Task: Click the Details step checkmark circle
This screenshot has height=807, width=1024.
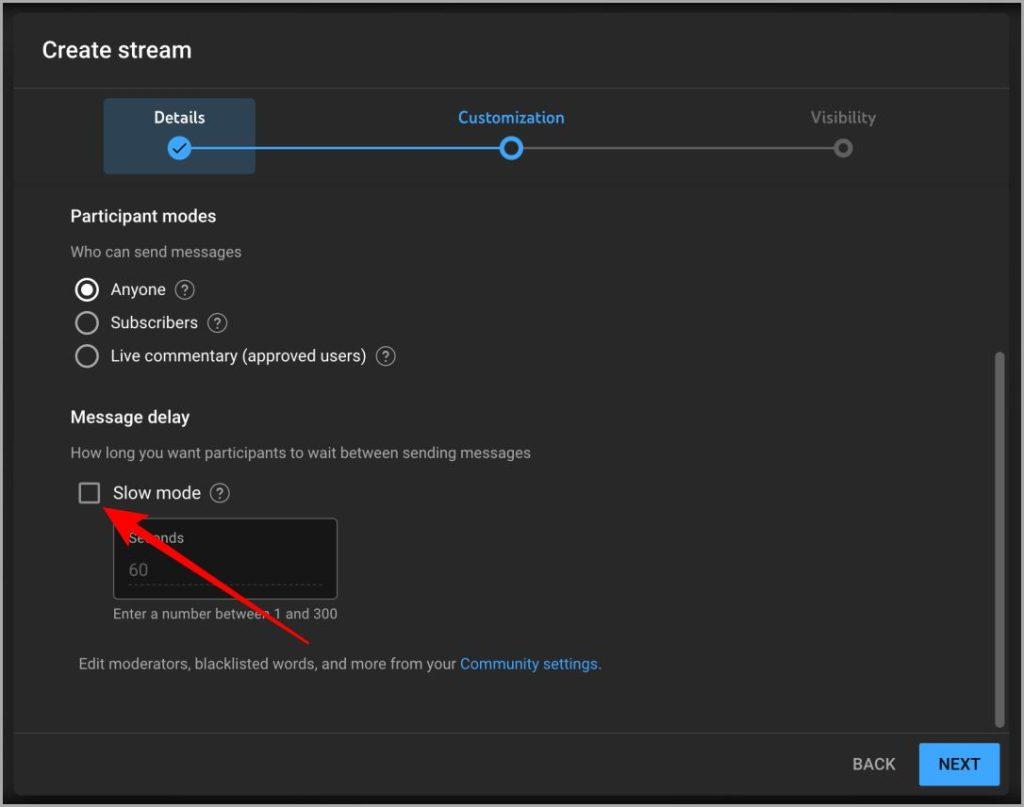Action: pyautogui.click(x=179, y=149)
